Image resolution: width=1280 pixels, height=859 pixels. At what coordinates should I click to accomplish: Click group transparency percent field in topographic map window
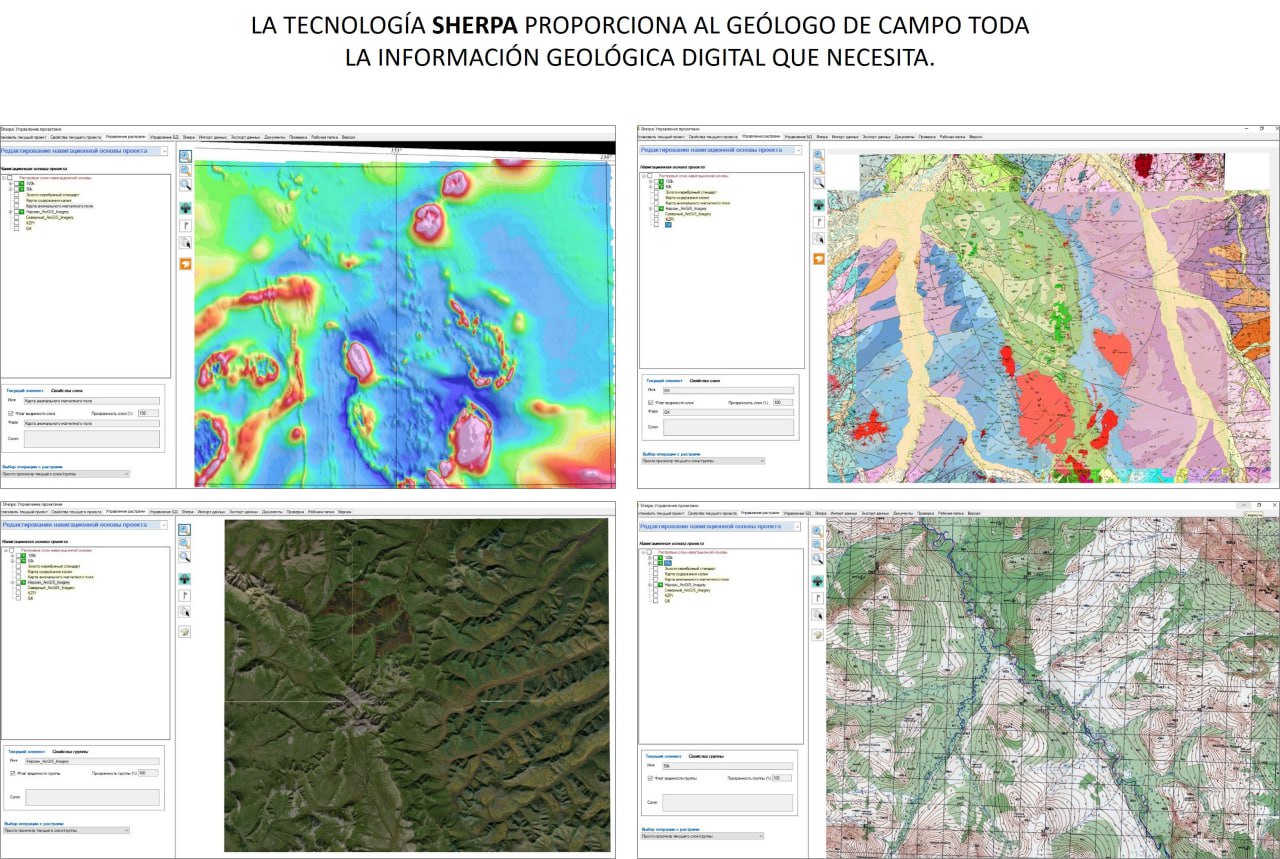point(782,778)
